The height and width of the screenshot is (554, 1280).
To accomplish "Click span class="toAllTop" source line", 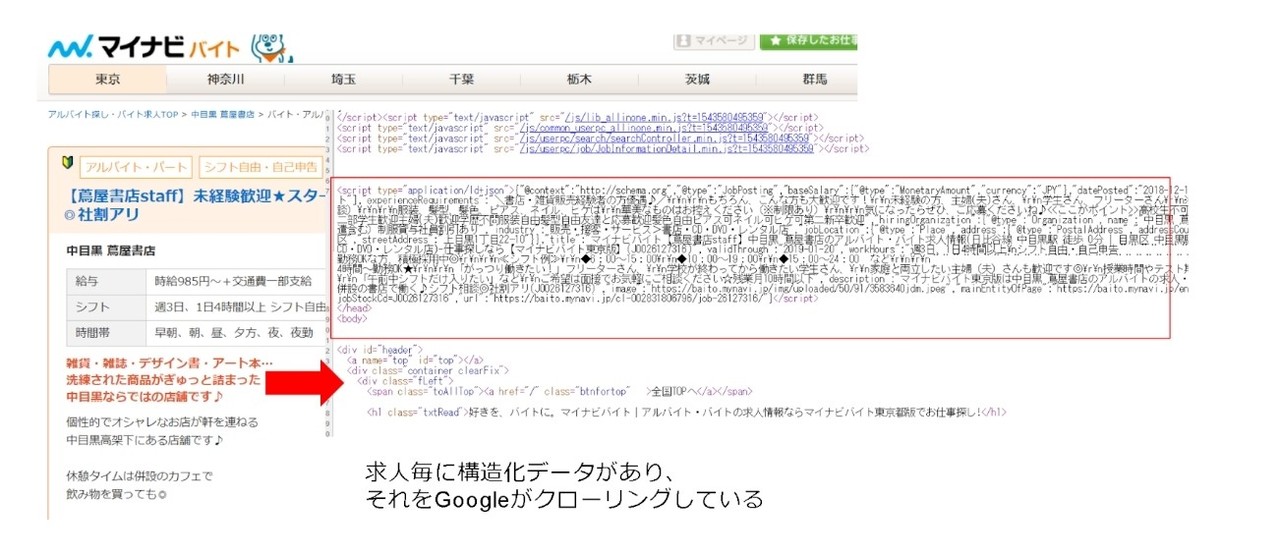I will pyautogui.click(x=560, y=391).
